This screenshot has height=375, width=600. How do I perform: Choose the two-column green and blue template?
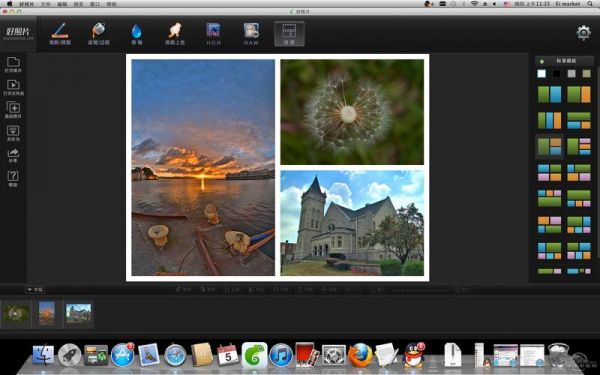[x=549, y=95]
